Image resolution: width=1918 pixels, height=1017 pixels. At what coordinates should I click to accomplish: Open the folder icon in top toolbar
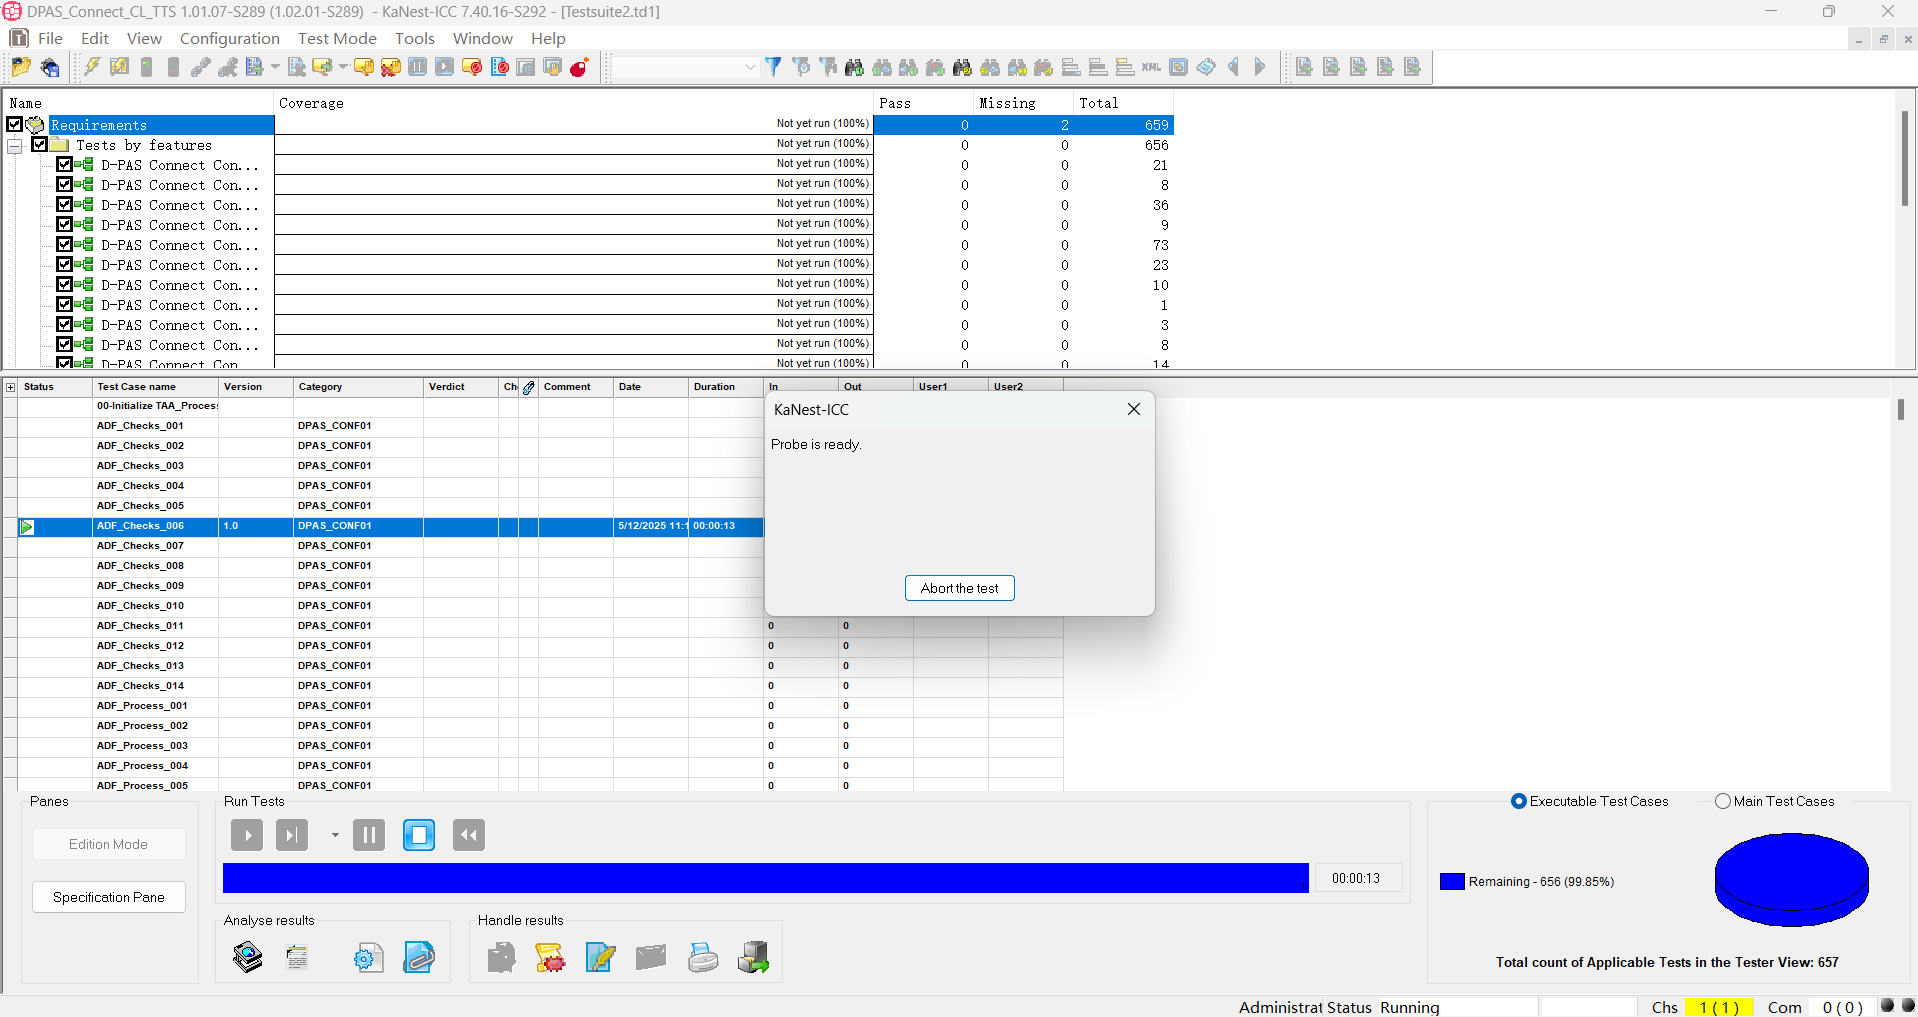(21, 67)
